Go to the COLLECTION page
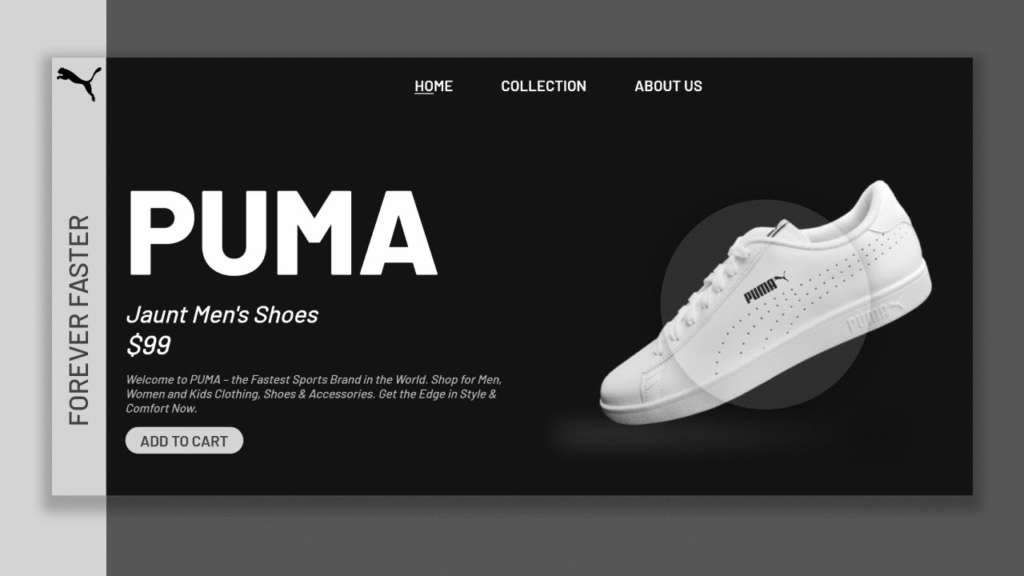1024x576 pixels. pos(543,86)
